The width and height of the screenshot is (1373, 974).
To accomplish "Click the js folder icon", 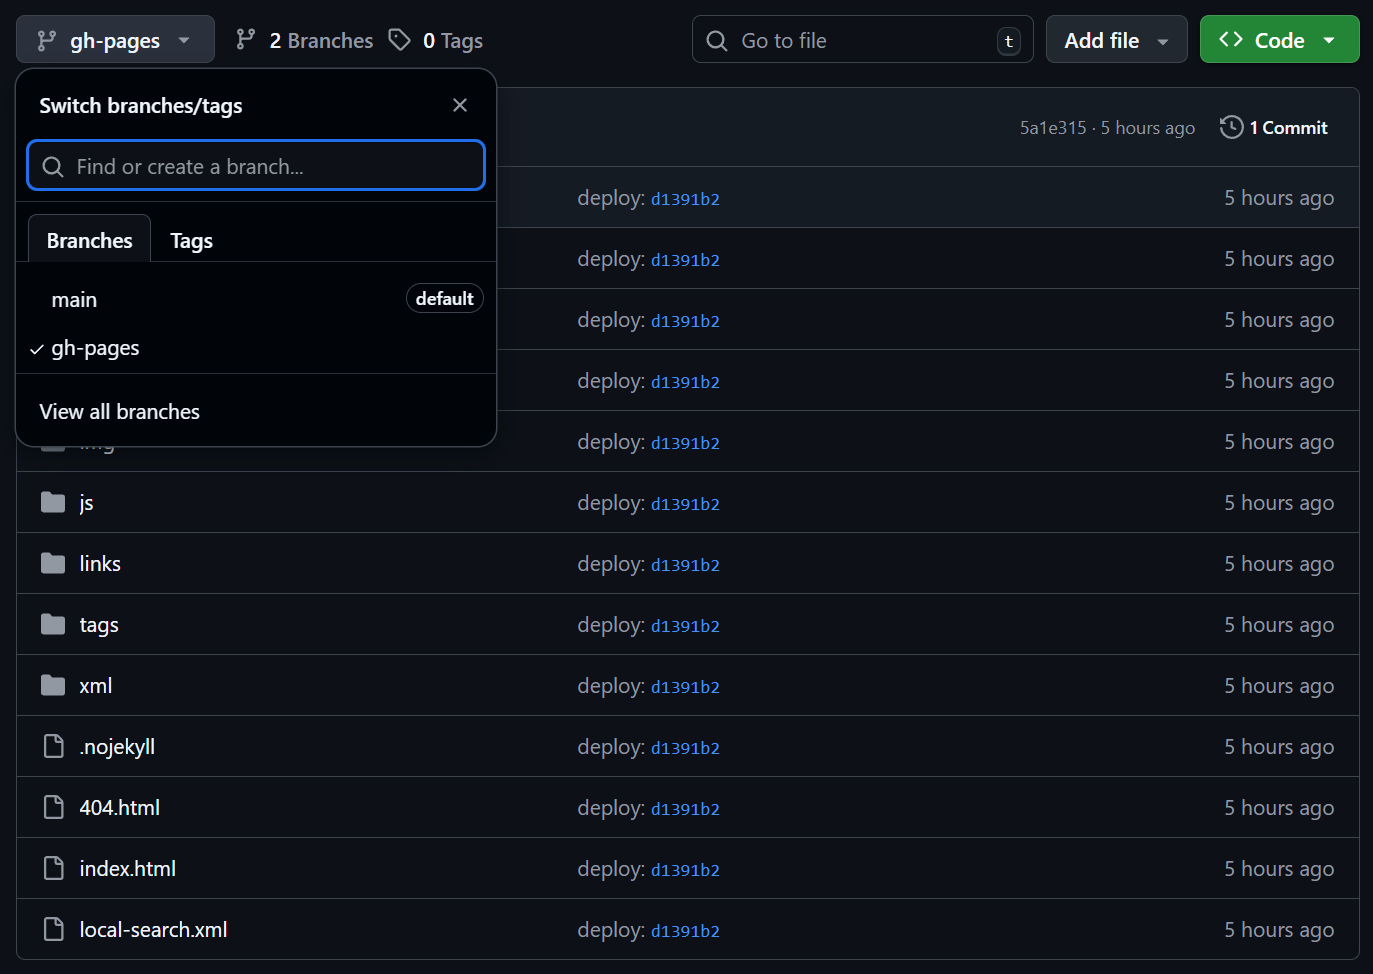I will pyautogui.click(x=53, y=502).
